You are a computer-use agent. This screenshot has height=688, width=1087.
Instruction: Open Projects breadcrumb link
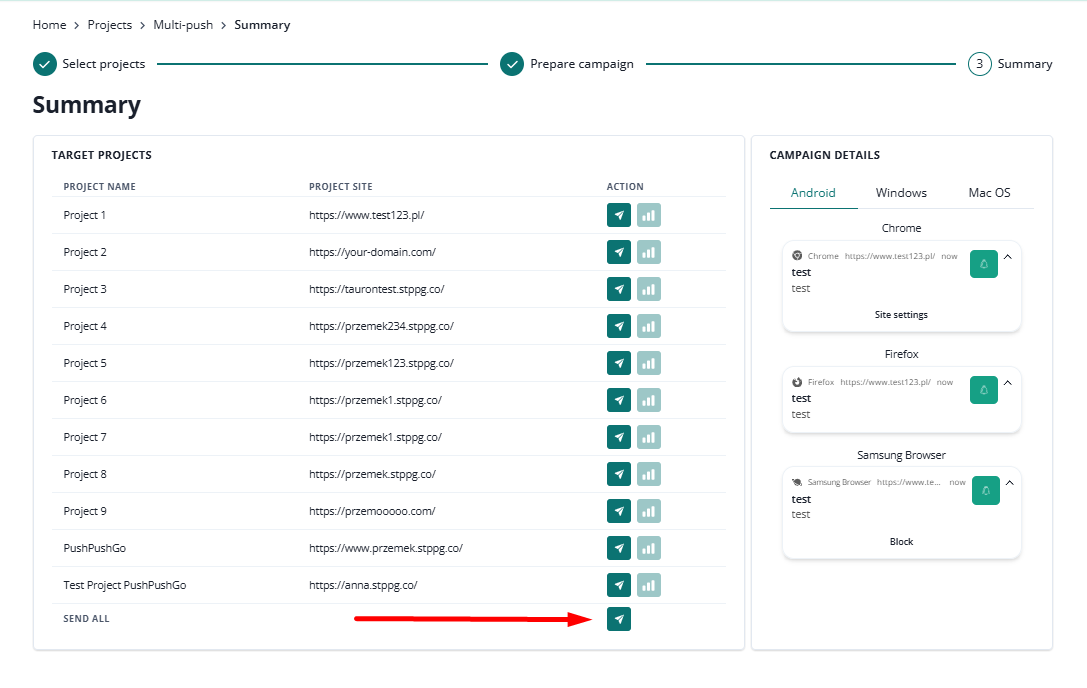(110, 25)
